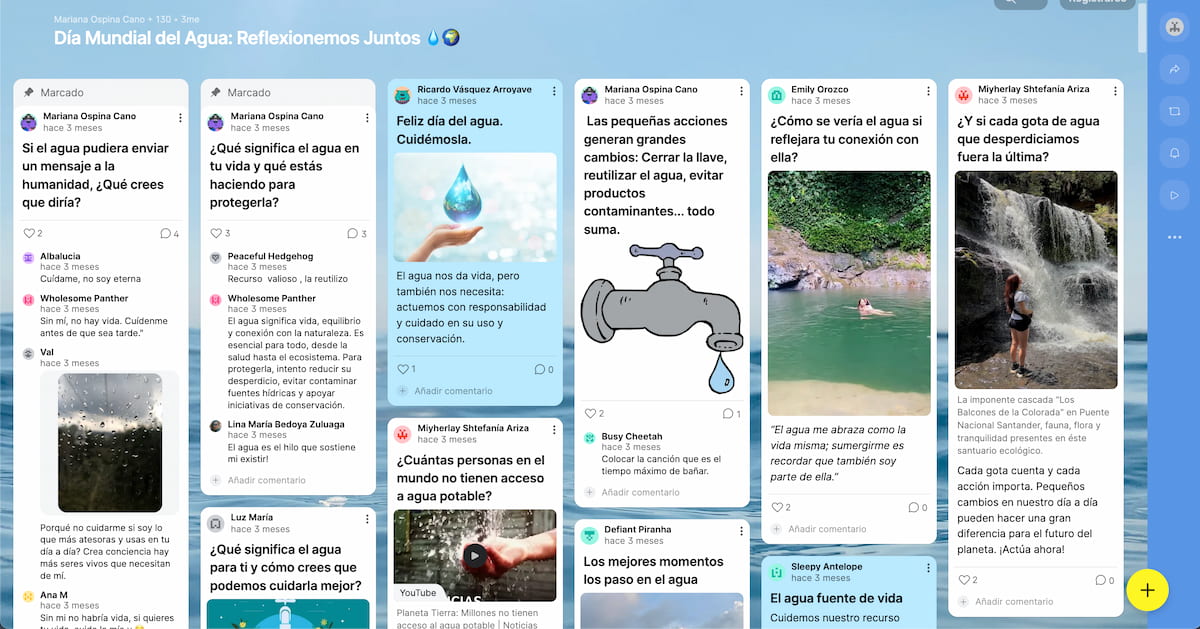
Task: Click commenter name Busy Cheetah
Action: (x=632, y=437)
